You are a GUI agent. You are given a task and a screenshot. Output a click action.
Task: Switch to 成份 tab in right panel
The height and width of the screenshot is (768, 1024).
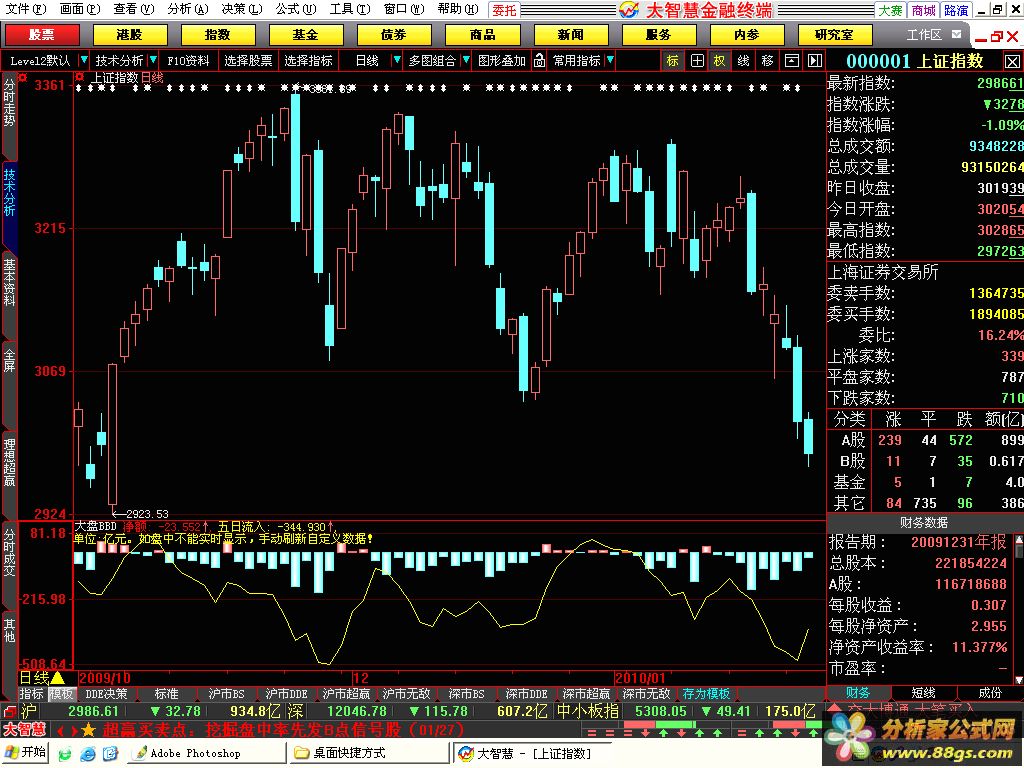(990, 693)
